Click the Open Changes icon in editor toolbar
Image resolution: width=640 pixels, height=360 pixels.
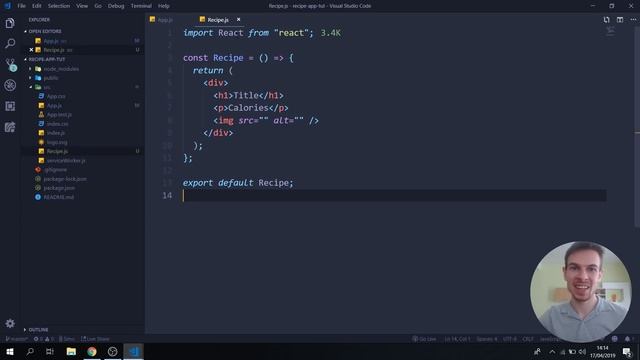[606, 20]
